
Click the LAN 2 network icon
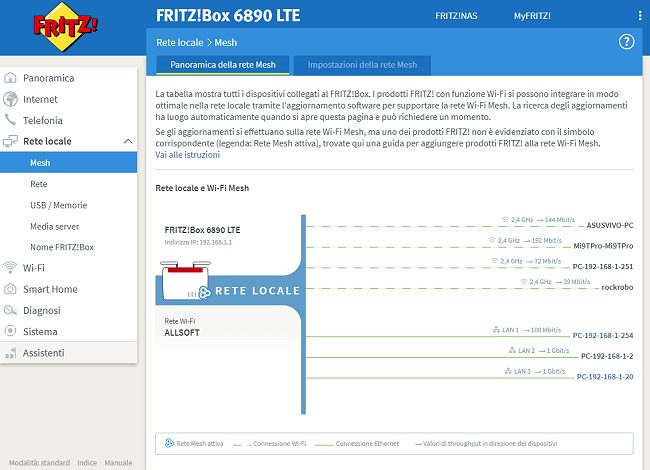pos(512,351)
